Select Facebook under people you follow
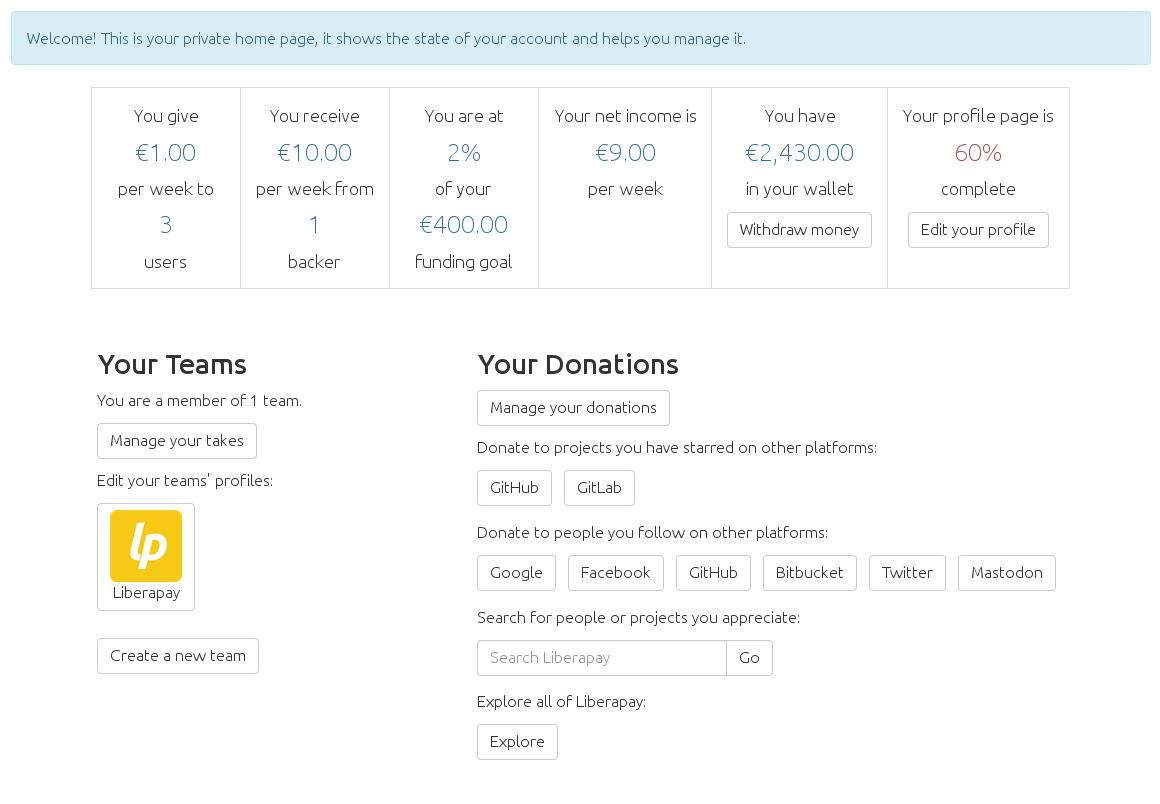The image size is (1160, 804). 615,573
